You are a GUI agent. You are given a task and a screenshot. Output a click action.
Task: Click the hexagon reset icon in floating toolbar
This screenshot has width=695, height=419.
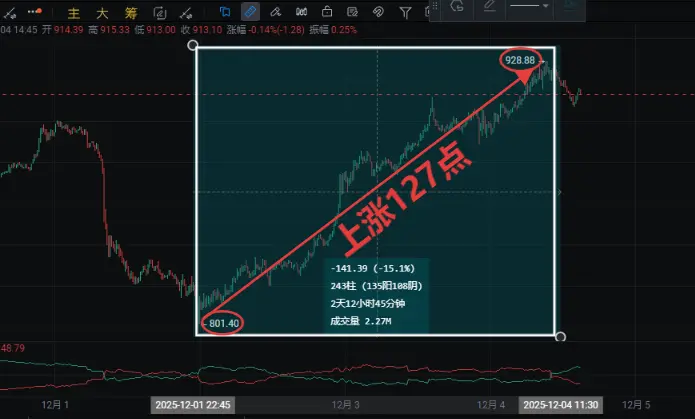[x=457, y=6]
